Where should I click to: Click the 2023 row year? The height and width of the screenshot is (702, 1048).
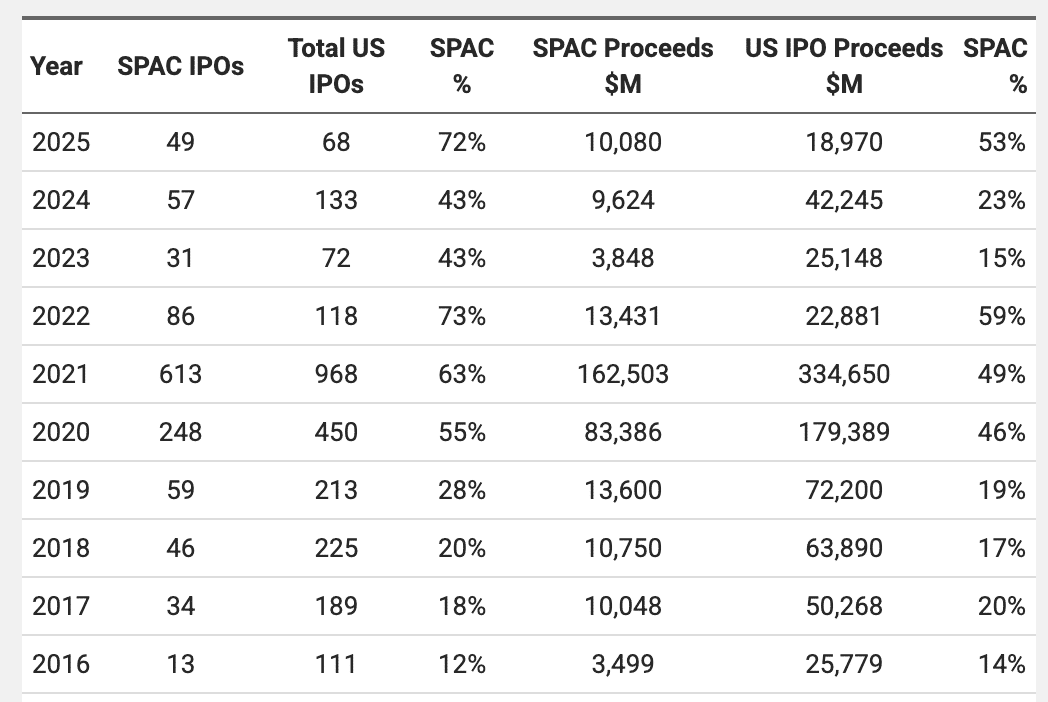(x=61, y=258)
